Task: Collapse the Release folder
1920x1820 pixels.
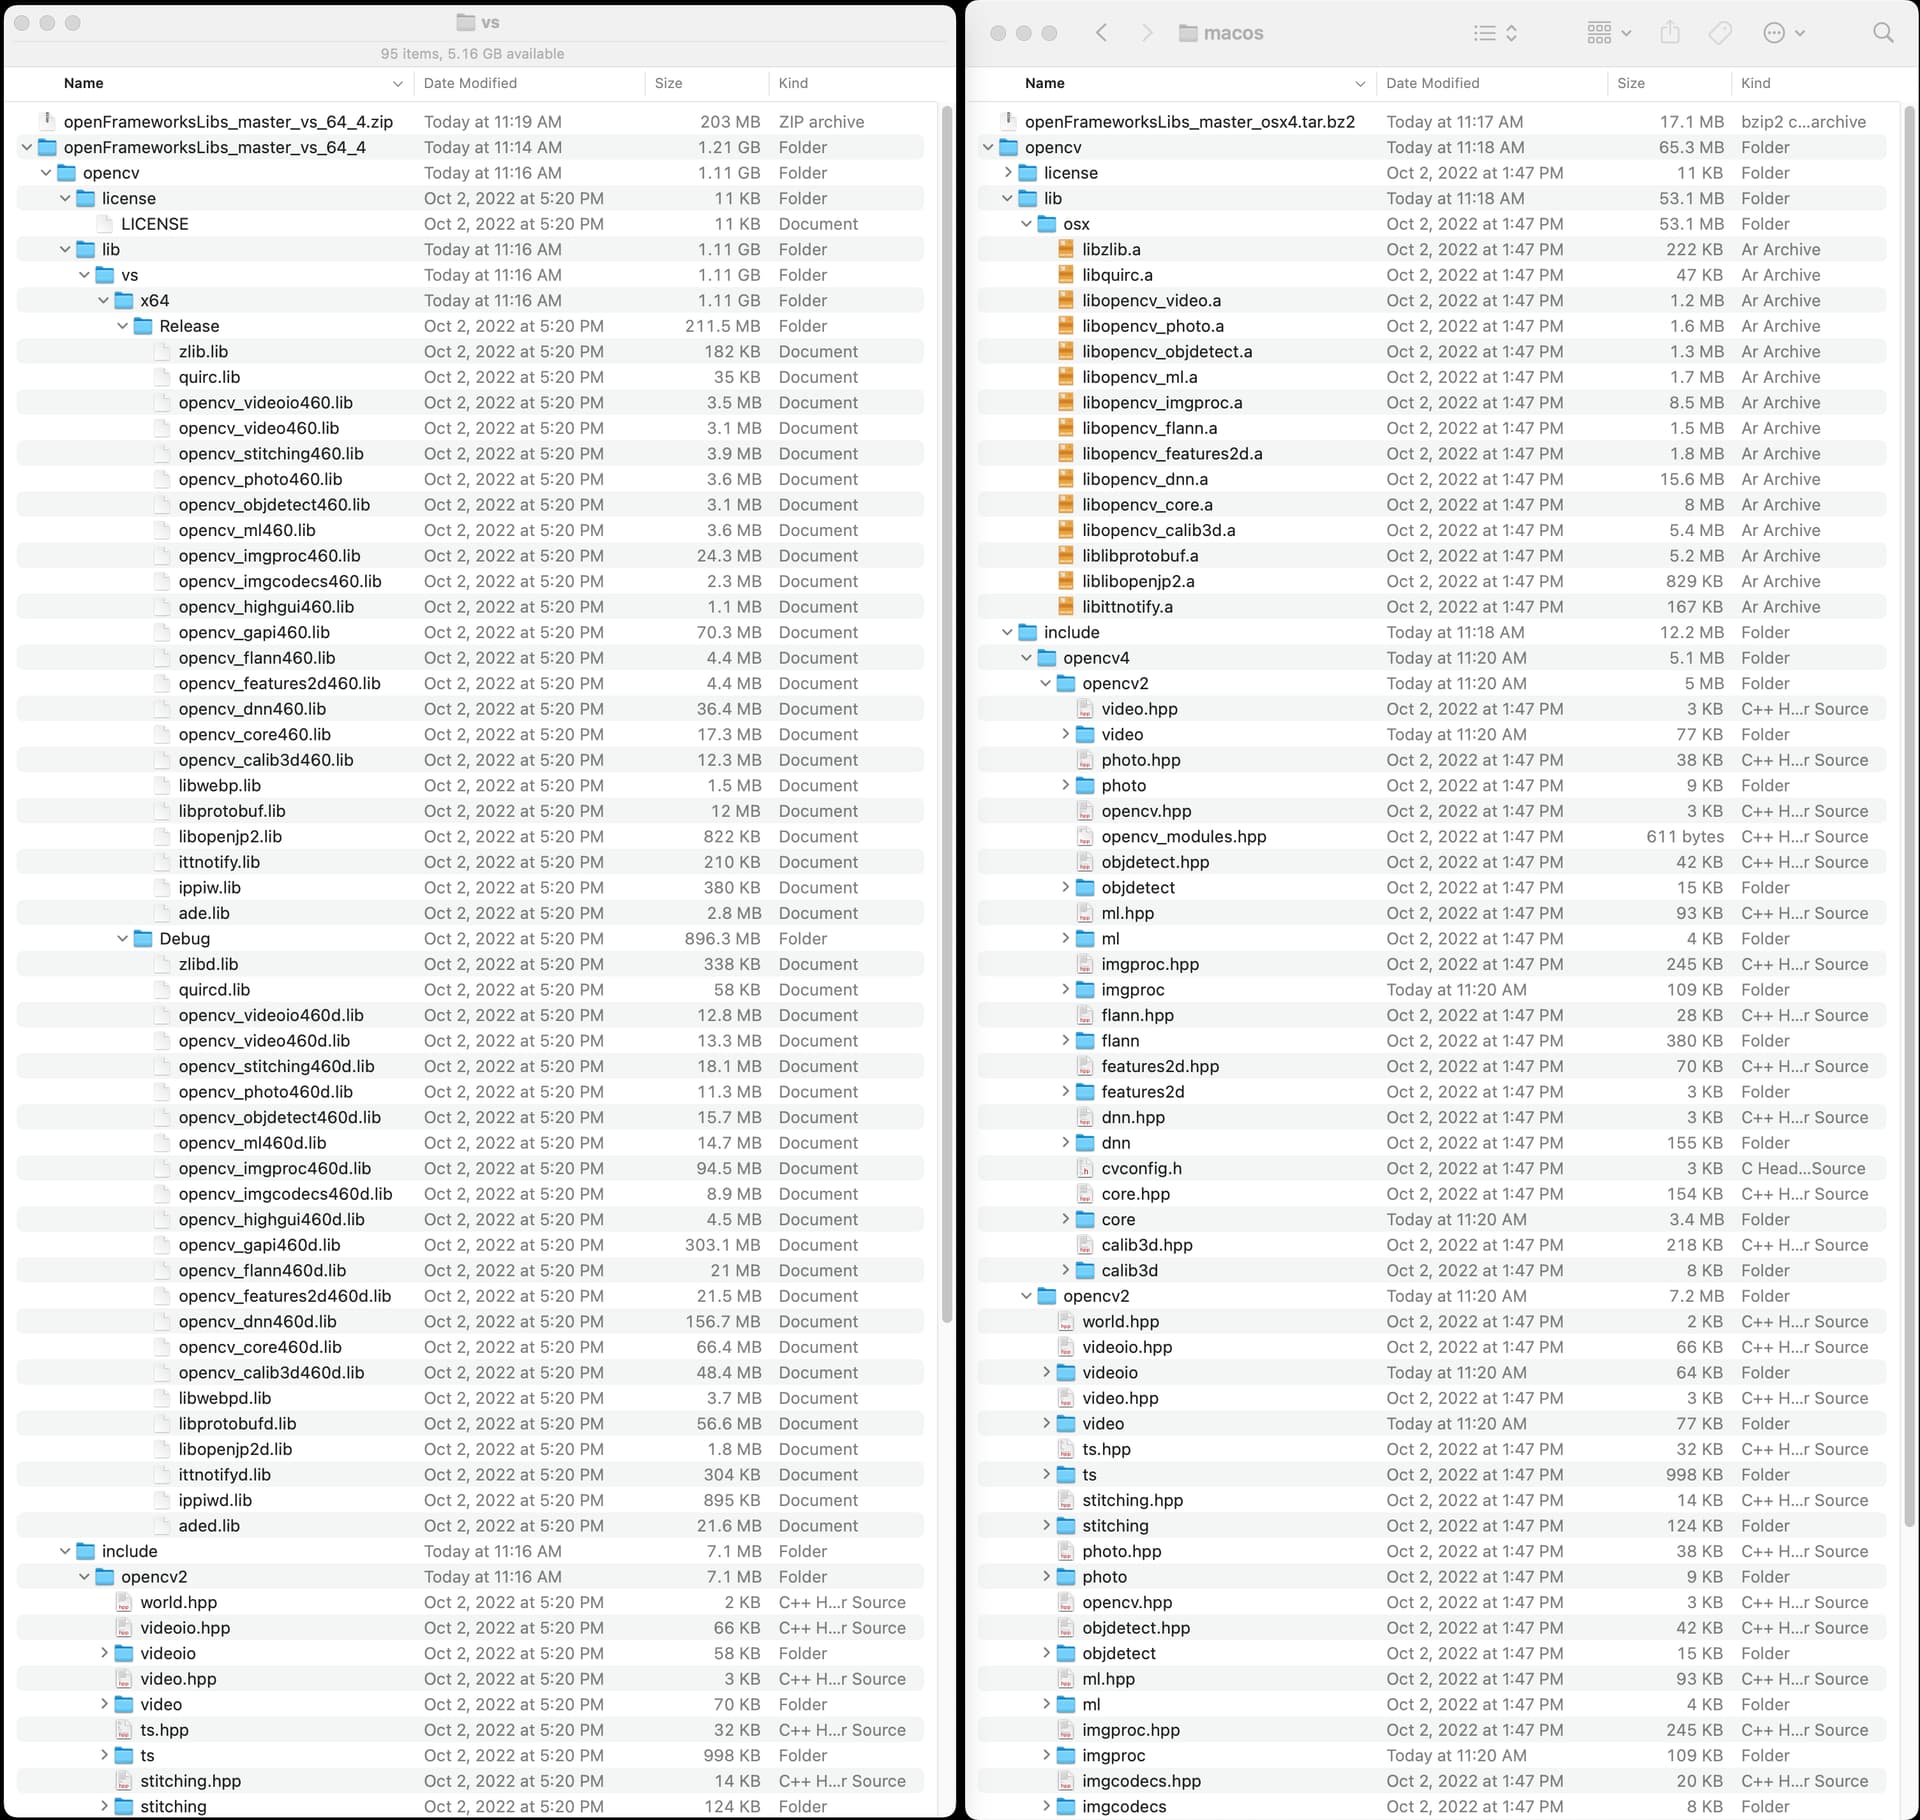Action: pyautogui.click(x=123, y=326)
